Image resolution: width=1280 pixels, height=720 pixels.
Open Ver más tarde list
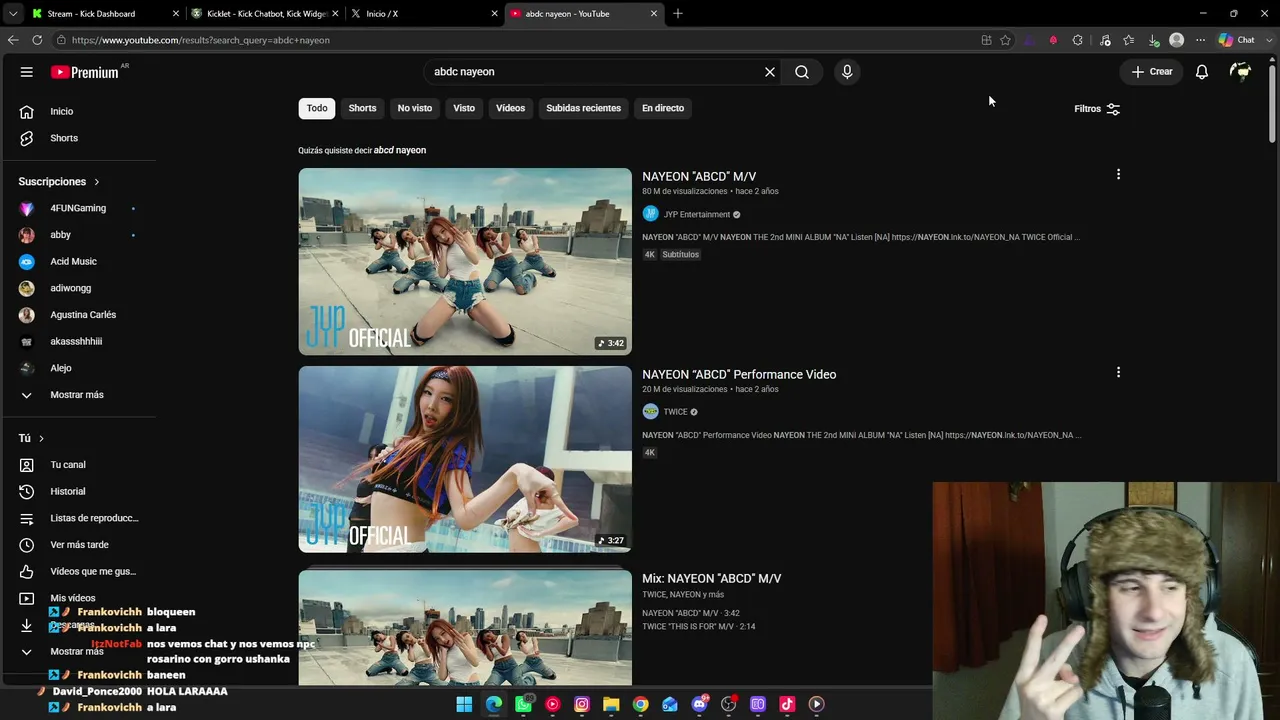(78, 545)
